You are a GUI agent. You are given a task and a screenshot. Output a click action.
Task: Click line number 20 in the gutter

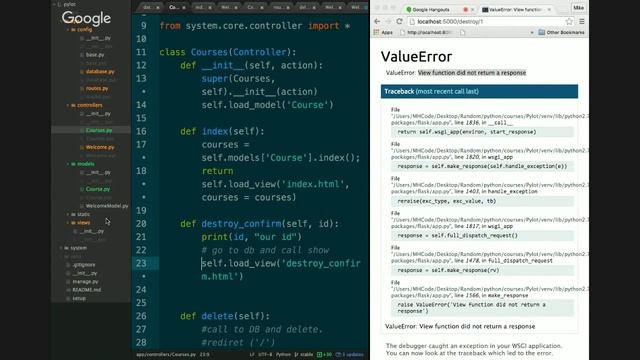pyautogui.click(x=141, y=224)
